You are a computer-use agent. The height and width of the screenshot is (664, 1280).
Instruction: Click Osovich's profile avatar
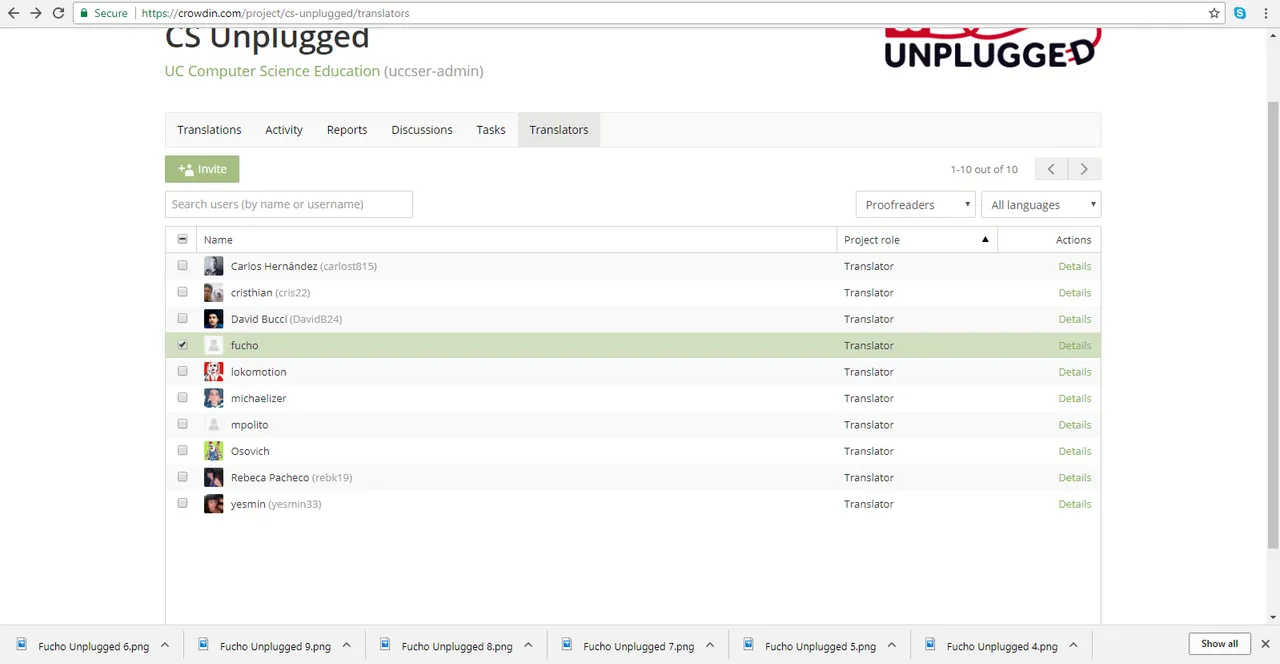pos(213,451)
